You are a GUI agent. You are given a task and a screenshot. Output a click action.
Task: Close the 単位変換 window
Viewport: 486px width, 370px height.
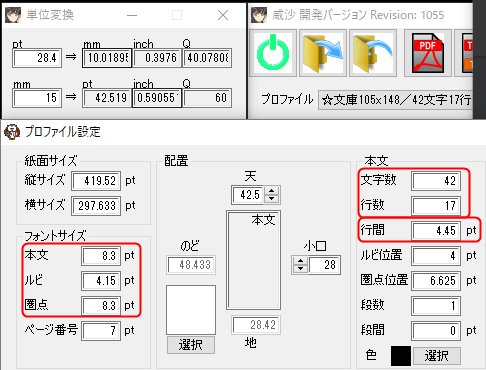coord(223,15)
